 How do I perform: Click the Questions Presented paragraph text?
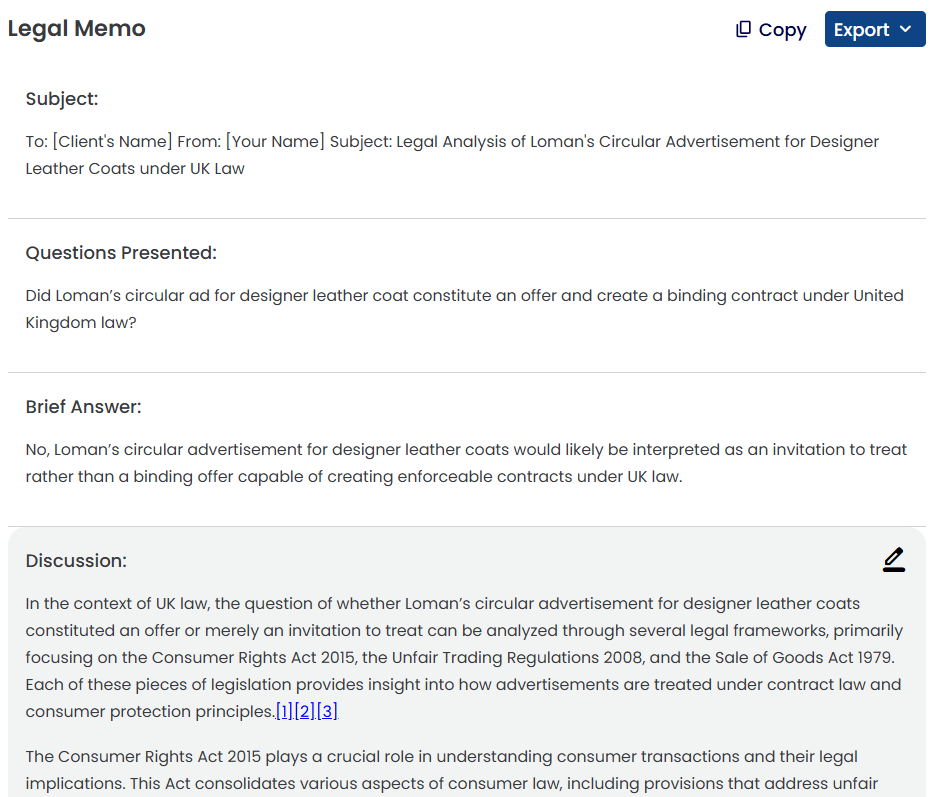pyautogui.click(x=464, y=309)
